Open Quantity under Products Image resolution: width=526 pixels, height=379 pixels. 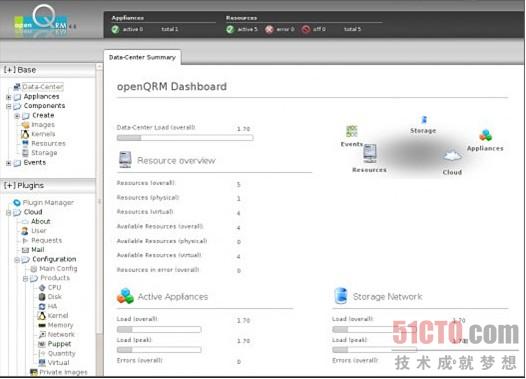(62, 354)
